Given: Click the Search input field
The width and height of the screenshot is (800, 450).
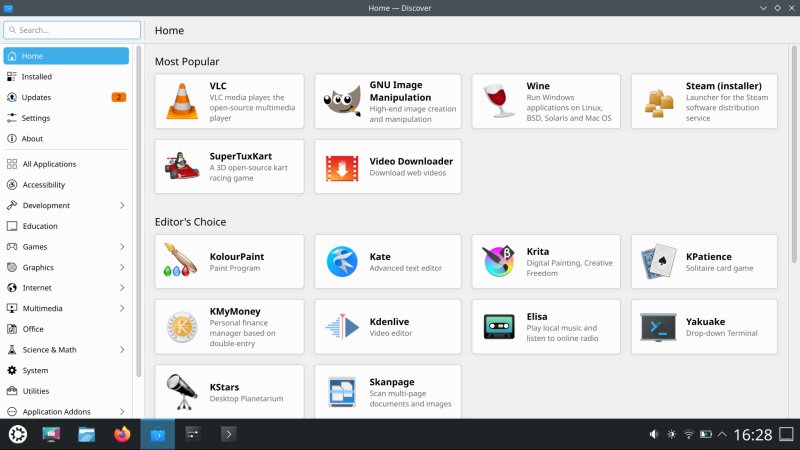Looking at the screenshot, I should (72, 30).
